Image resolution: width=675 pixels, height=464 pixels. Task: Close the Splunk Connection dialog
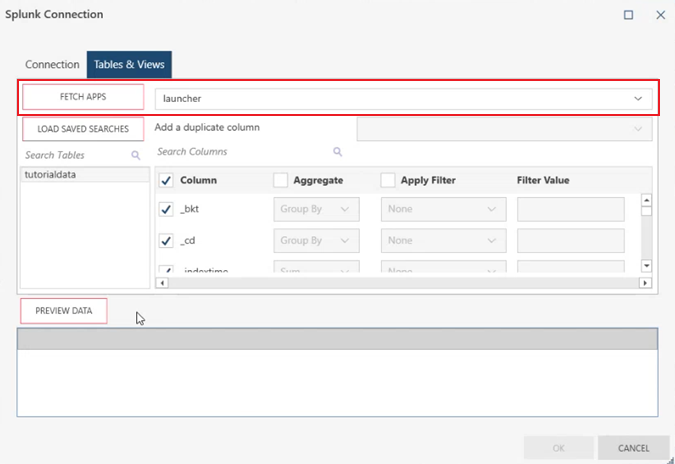pyautogui.click(x=660, y=15)
